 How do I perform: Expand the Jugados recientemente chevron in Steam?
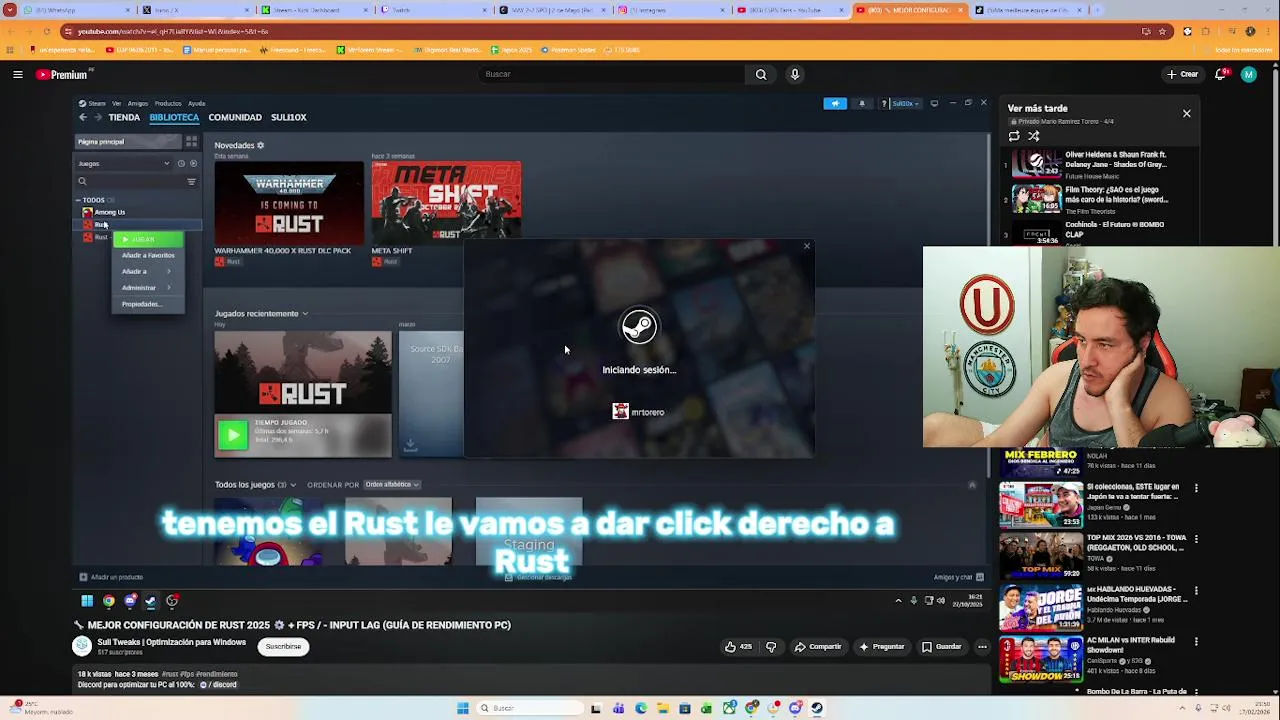305,314
